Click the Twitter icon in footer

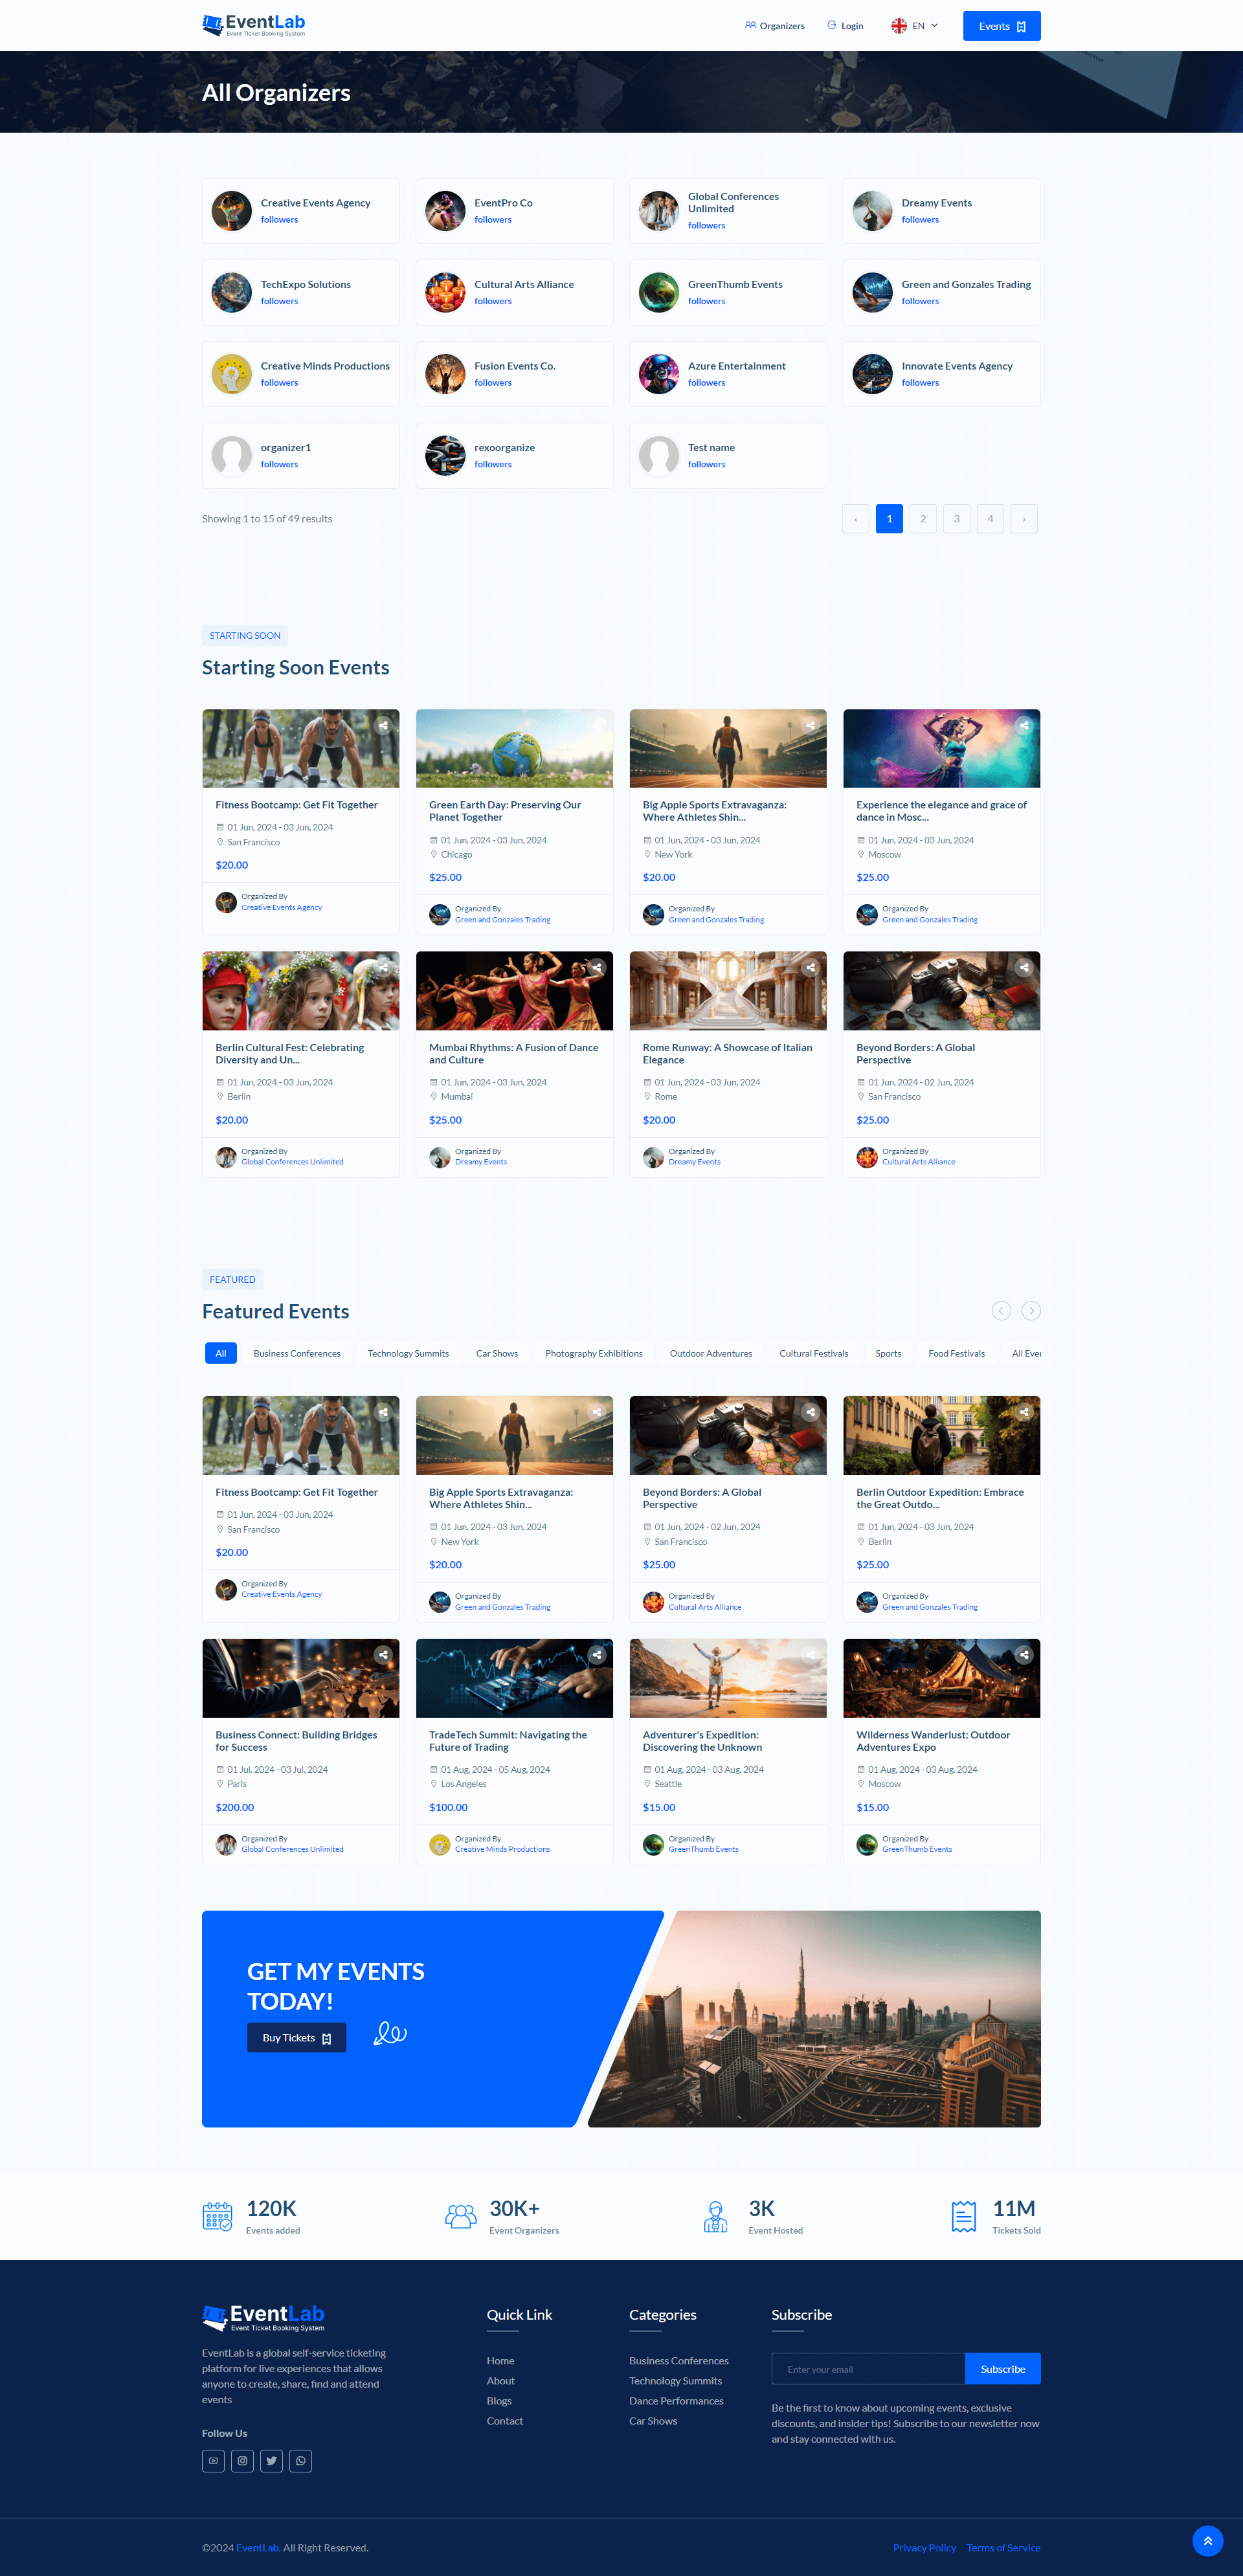coord(271,2461)
